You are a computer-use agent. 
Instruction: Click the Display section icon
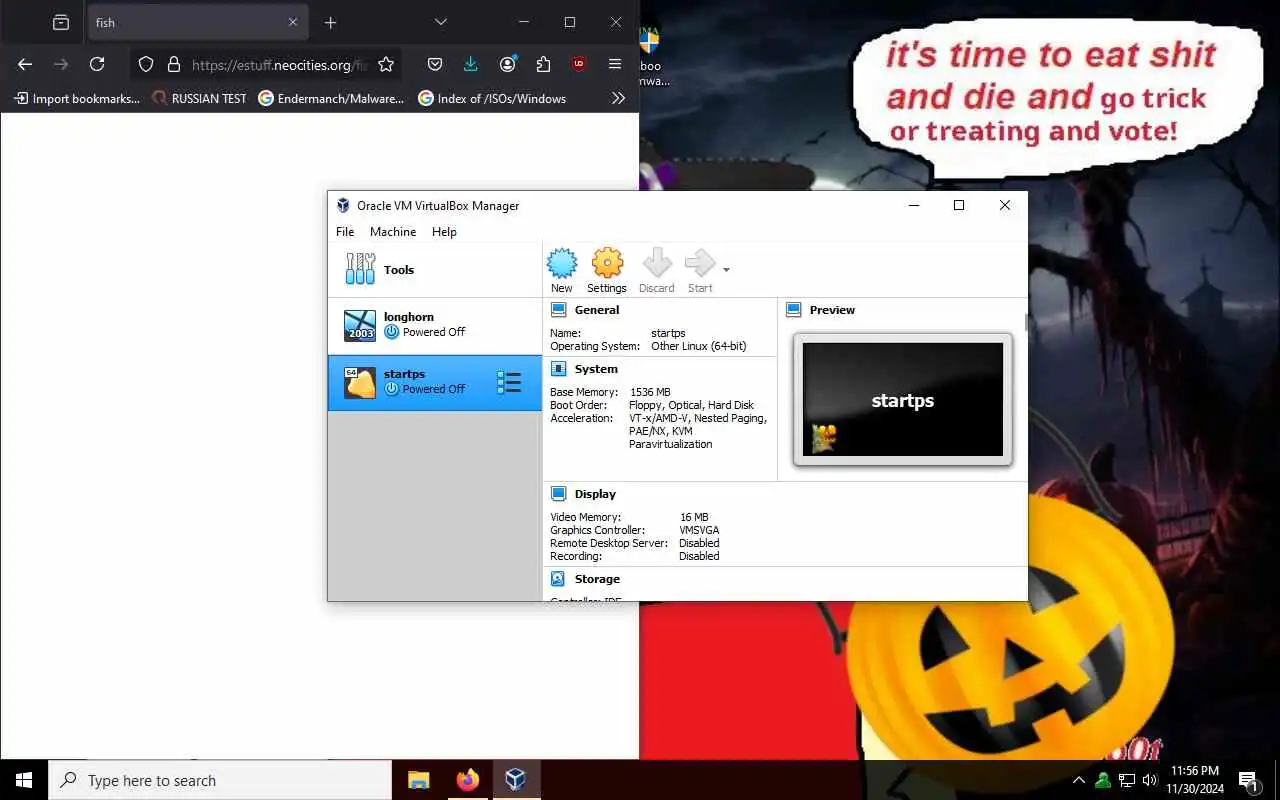(559, 494)
